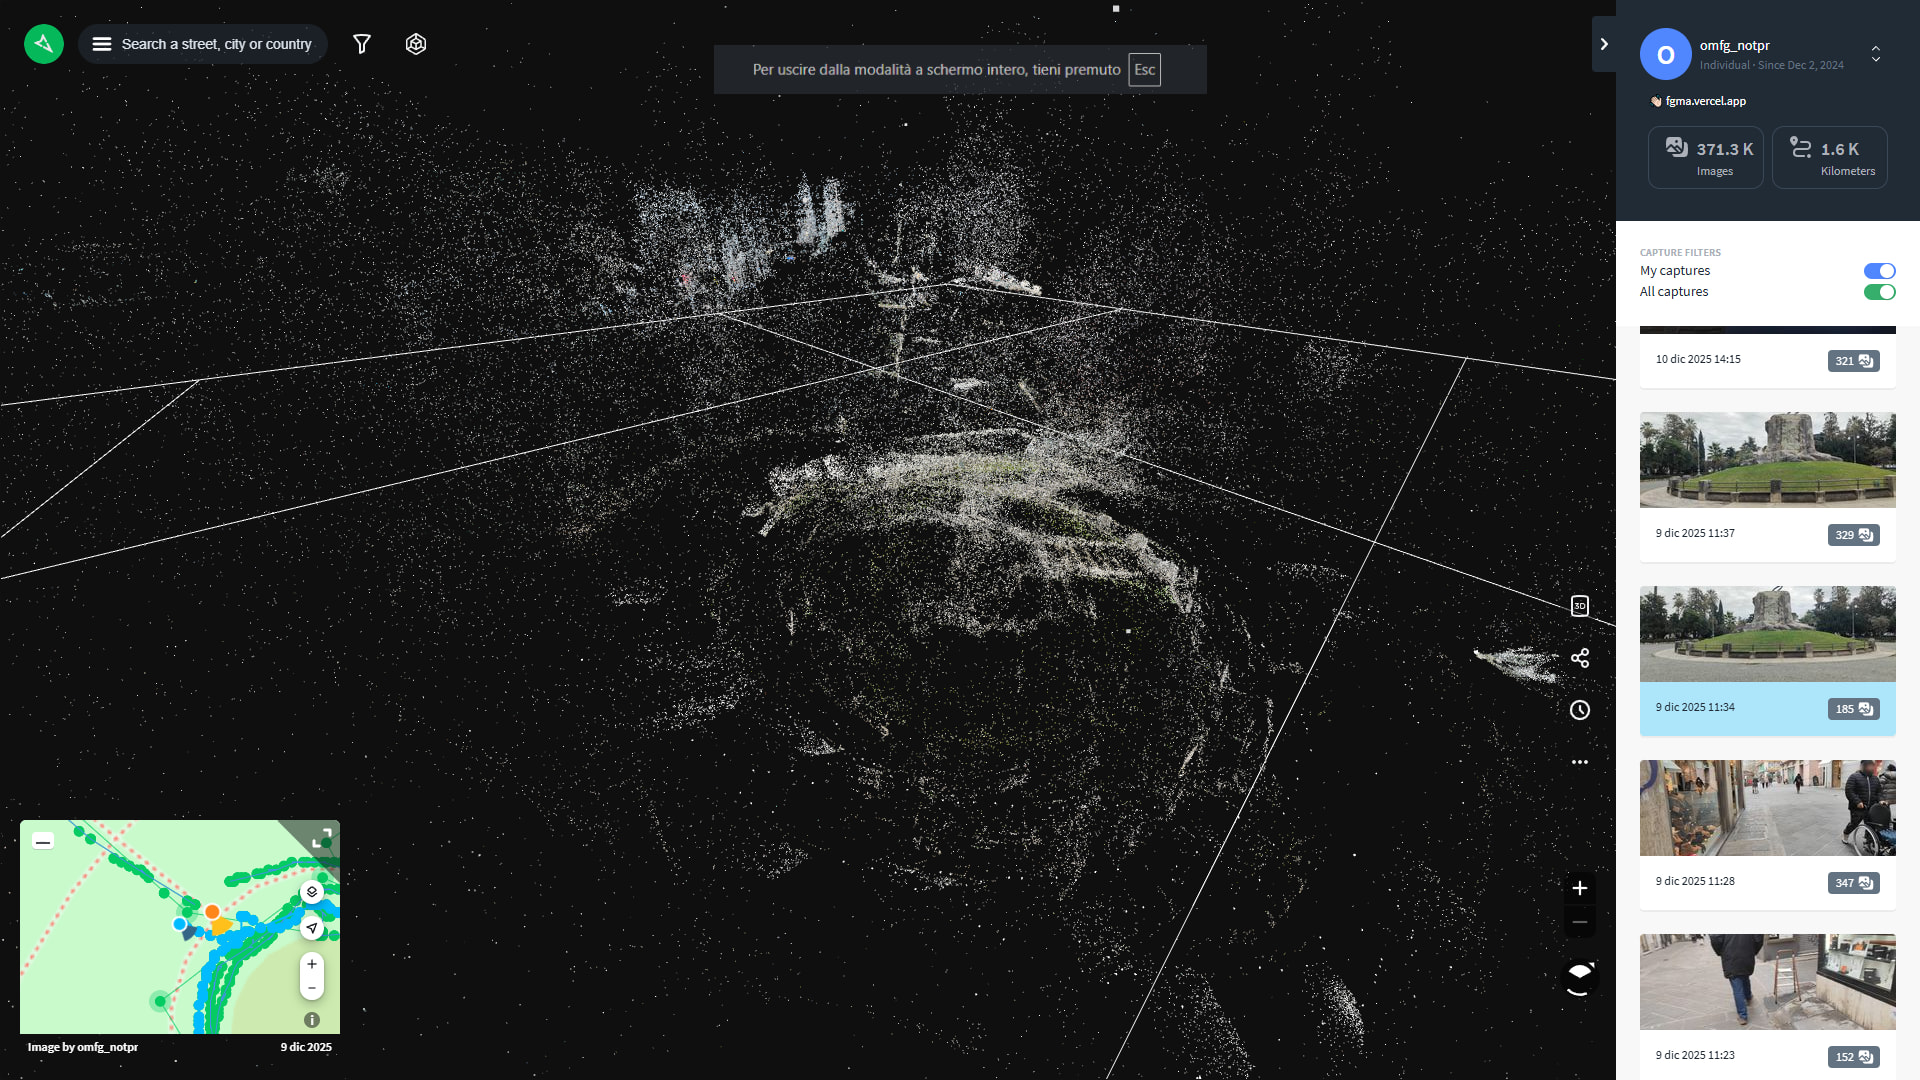The image size is (1920, 1080).
Task: Collapse the side panel with chevron arrow
Action: coord(1604,44)
